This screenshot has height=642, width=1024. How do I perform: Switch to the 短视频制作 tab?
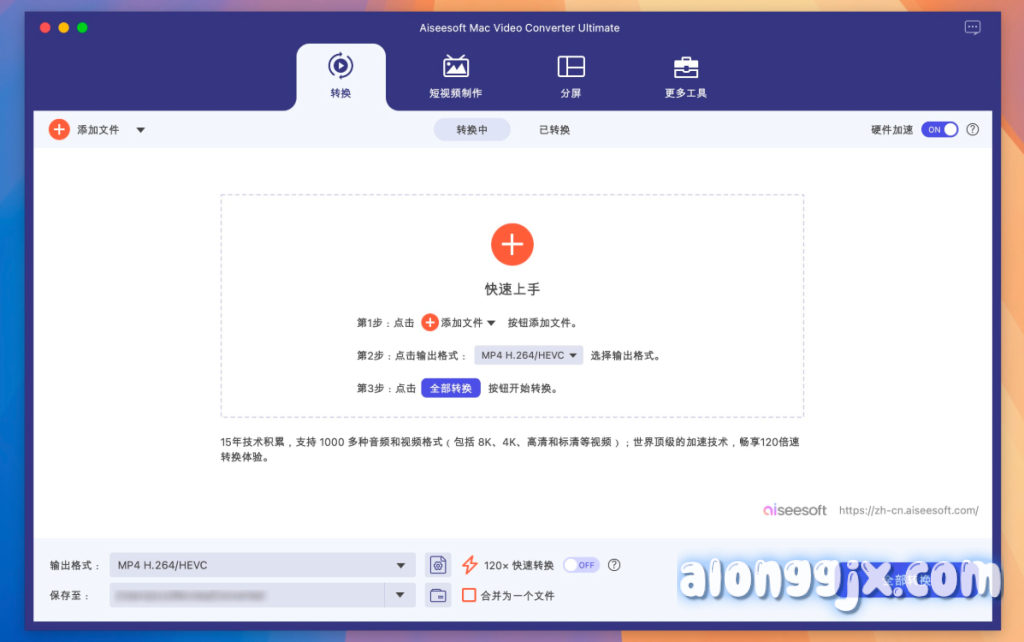(x=455, y=77)
